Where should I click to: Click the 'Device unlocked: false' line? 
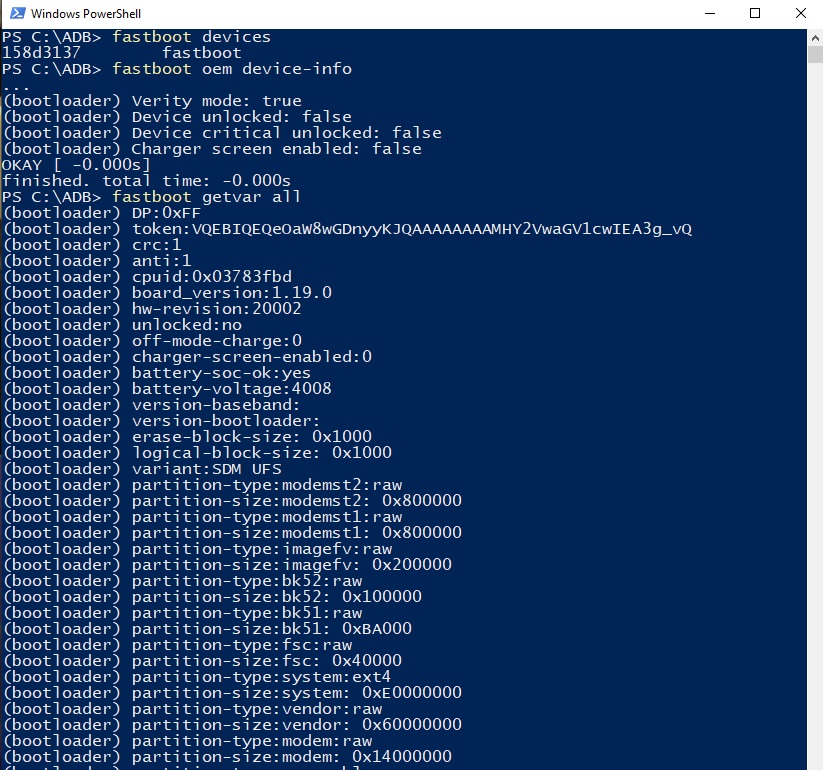pos(177,117)
